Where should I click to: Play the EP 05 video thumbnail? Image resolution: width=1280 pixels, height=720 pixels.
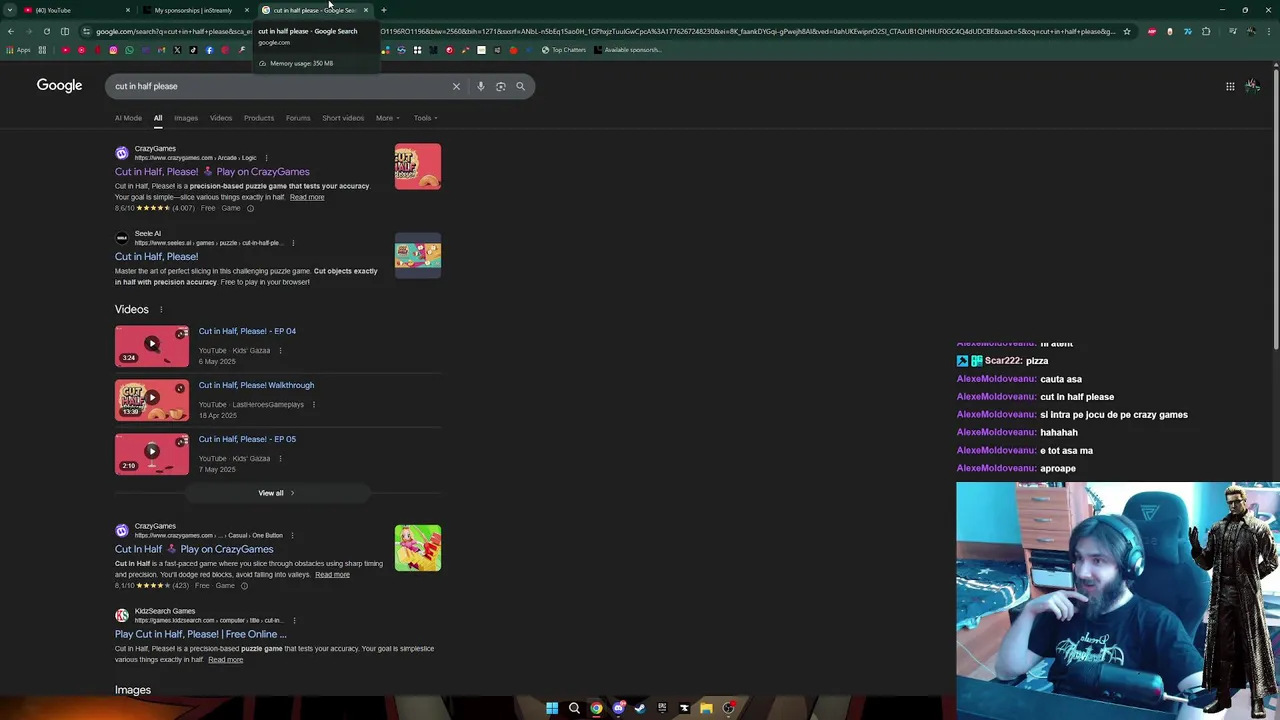click(x=152, y=453)
